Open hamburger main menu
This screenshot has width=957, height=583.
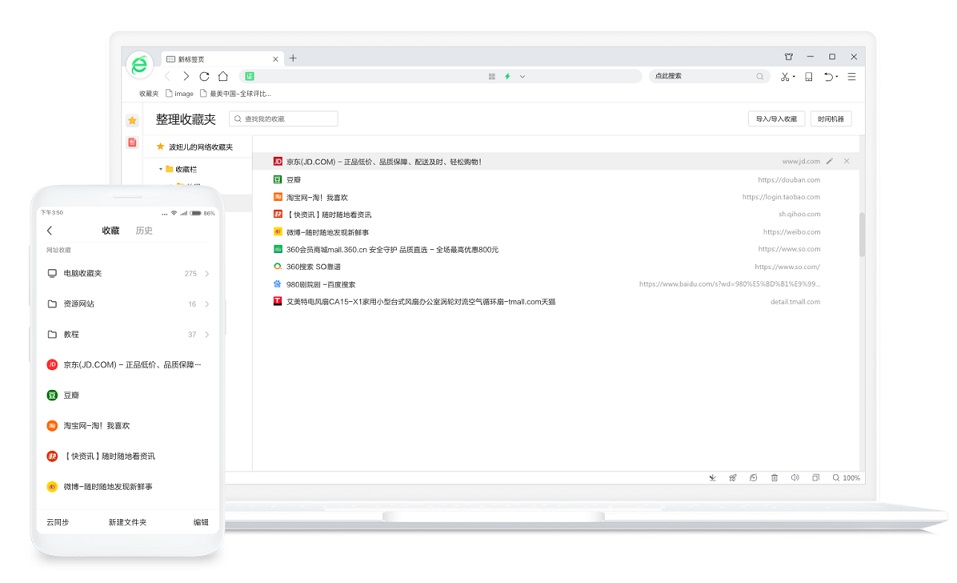tap(852, 76)
